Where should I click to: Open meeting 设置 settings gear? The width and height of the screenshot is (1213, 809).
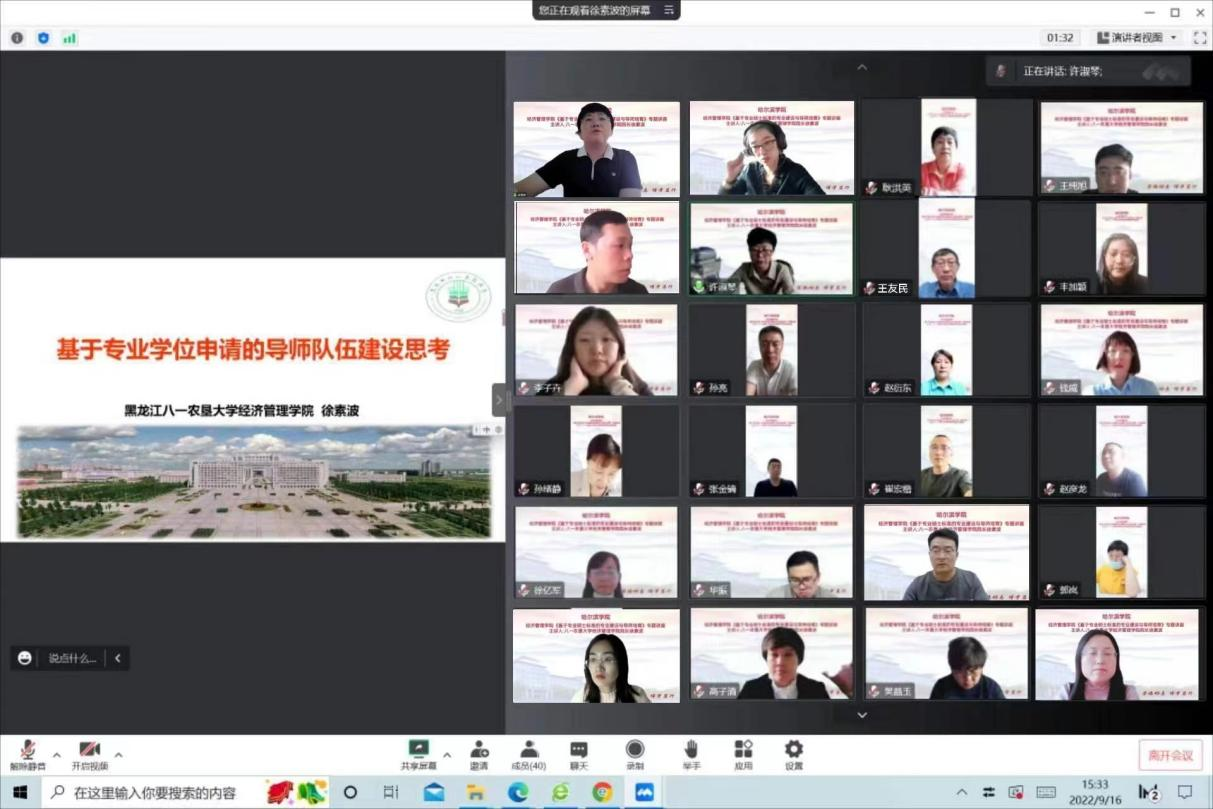pos(794,753)
